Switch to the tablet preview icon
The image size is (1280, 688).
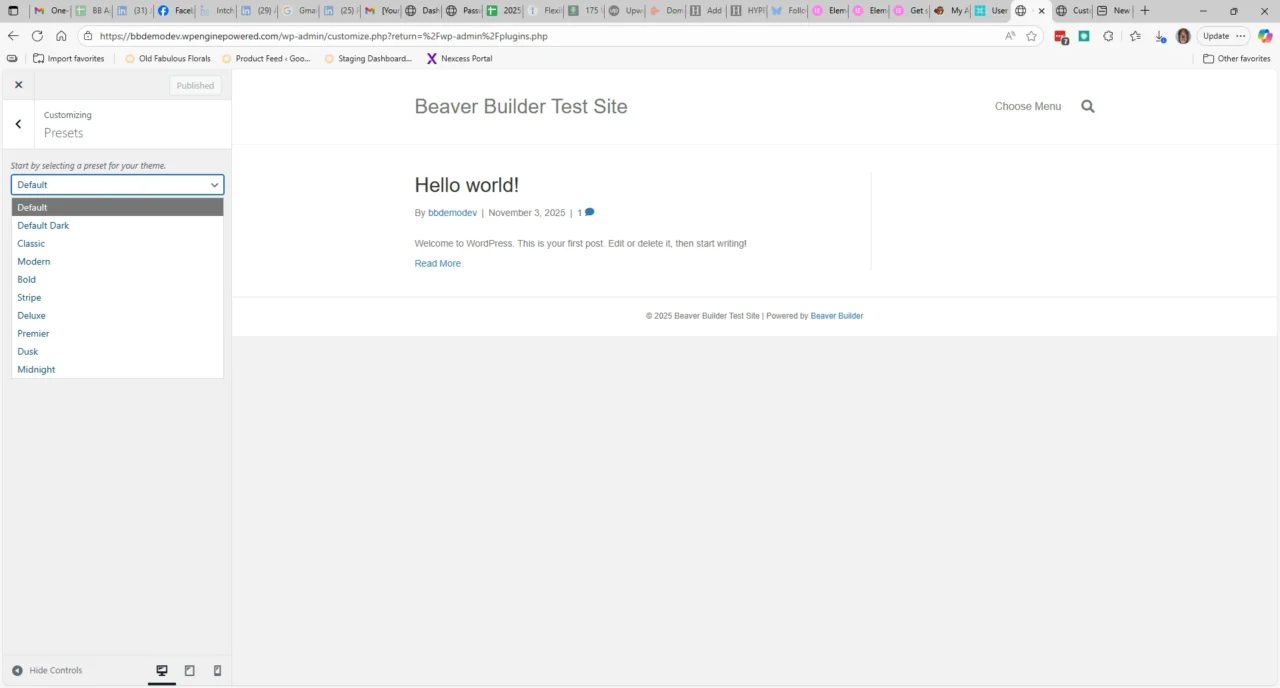[189, 670]
